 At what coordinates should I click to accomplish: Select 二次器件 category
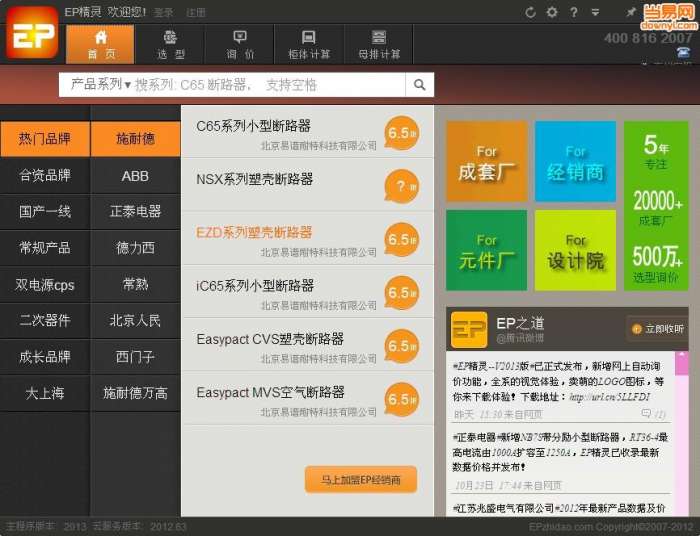(x=45, y=320)
